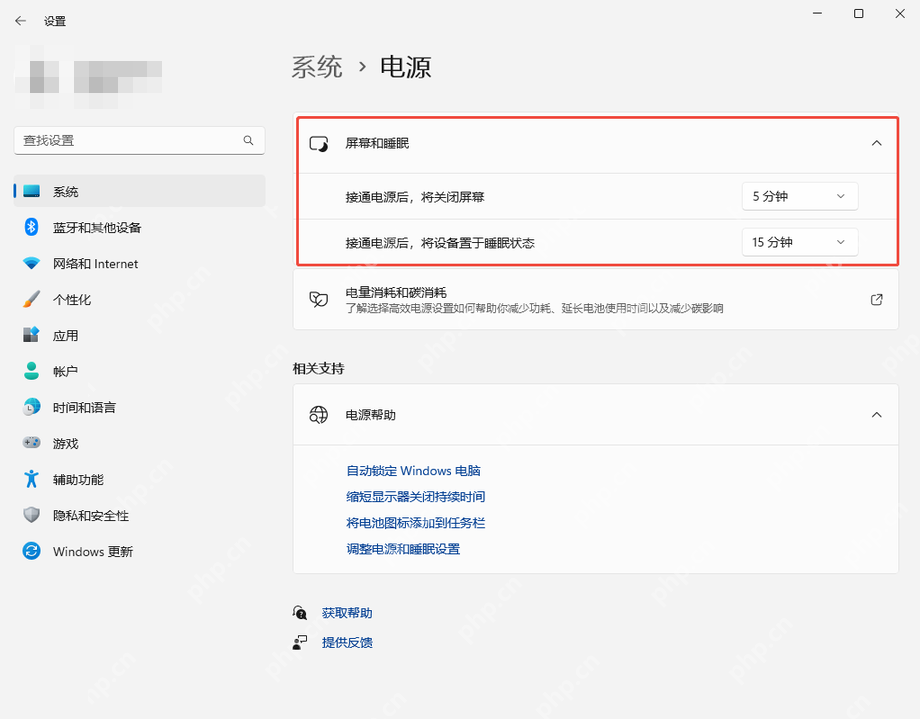
Task: Open Windows 更新 settings page
Action: click(x=140, y=551)
